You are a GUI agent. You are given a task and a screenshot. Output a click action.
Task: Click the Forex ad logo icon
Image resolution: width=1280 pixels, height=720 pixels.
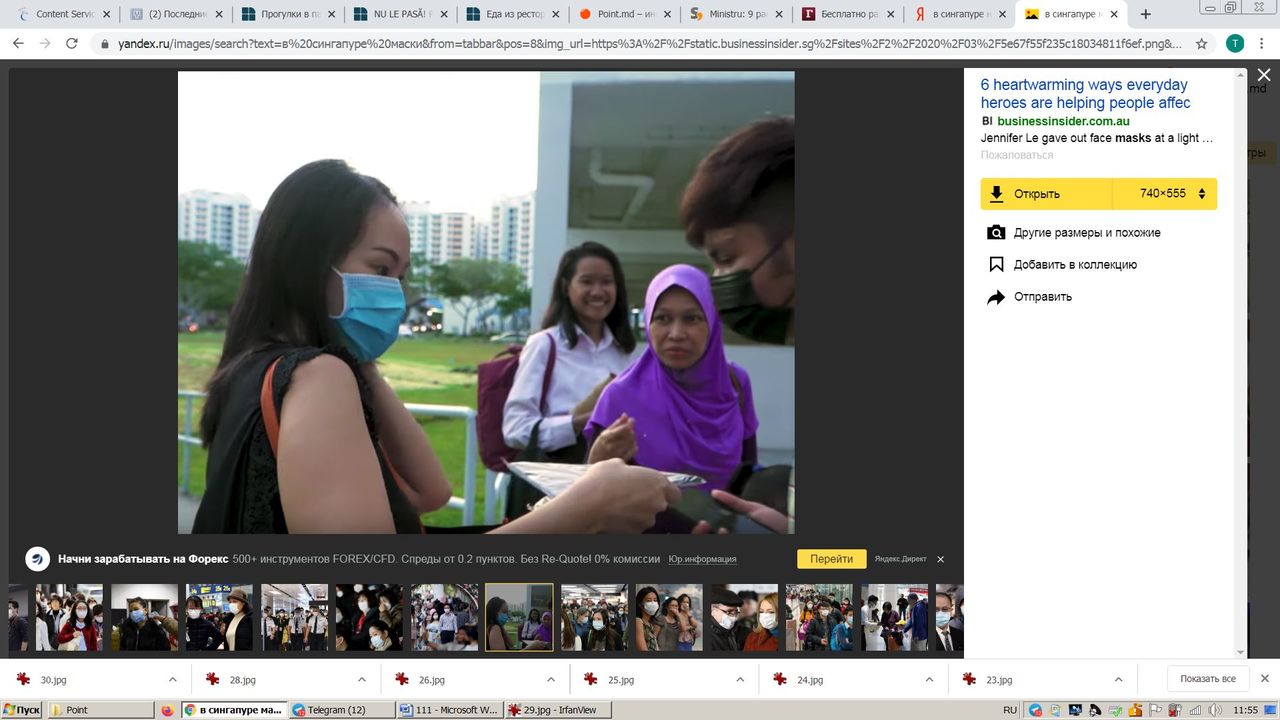(38, 559)
